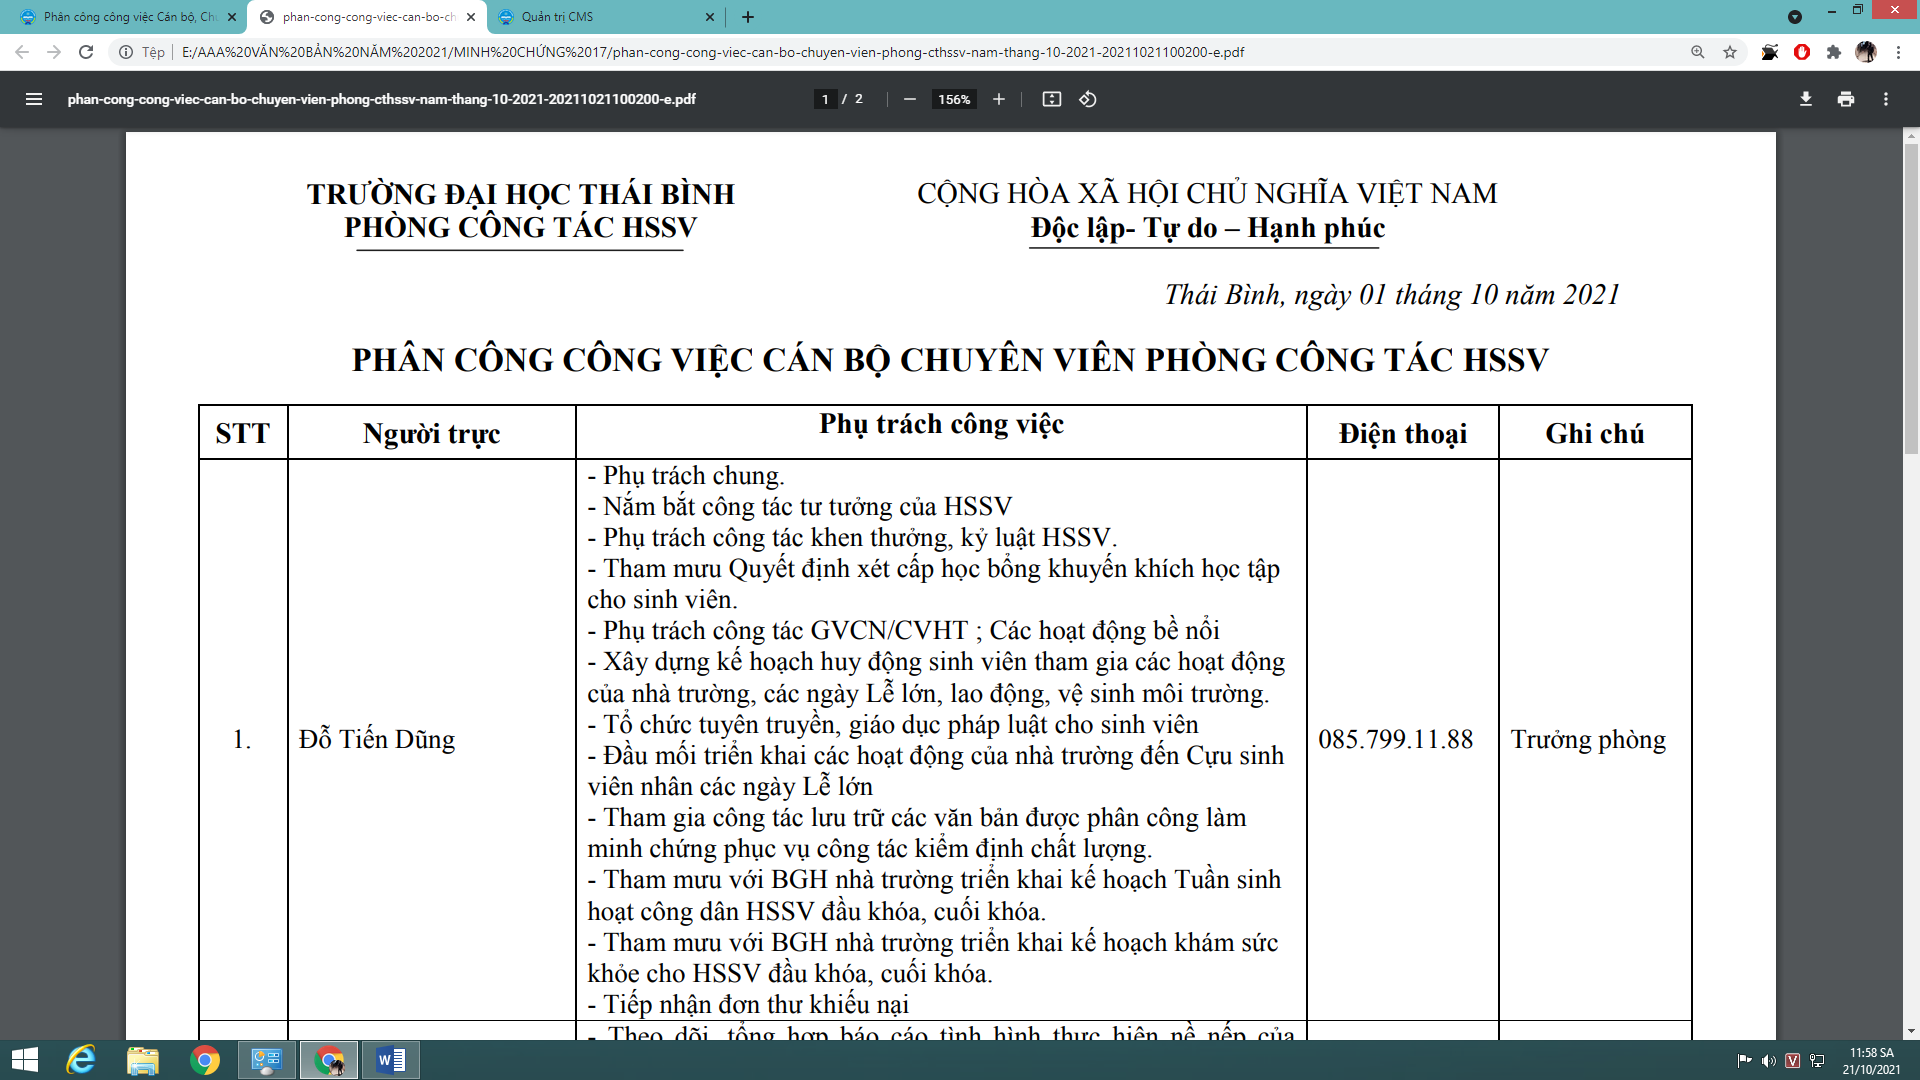Click the scrollbar up arrow
Viewport: 1920px width, 1080px height.
[1911, 135]
